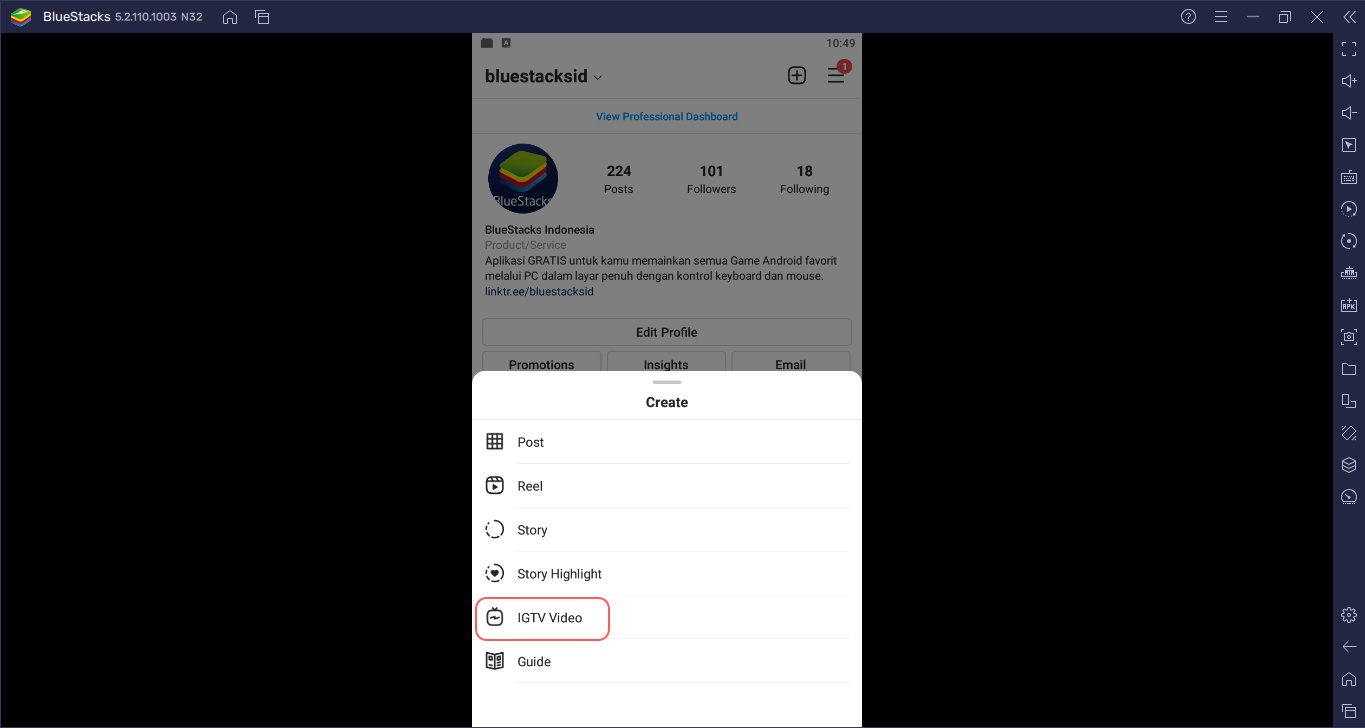Click the Promotions button
1365x728 pixels.
[x=542, y=364]
